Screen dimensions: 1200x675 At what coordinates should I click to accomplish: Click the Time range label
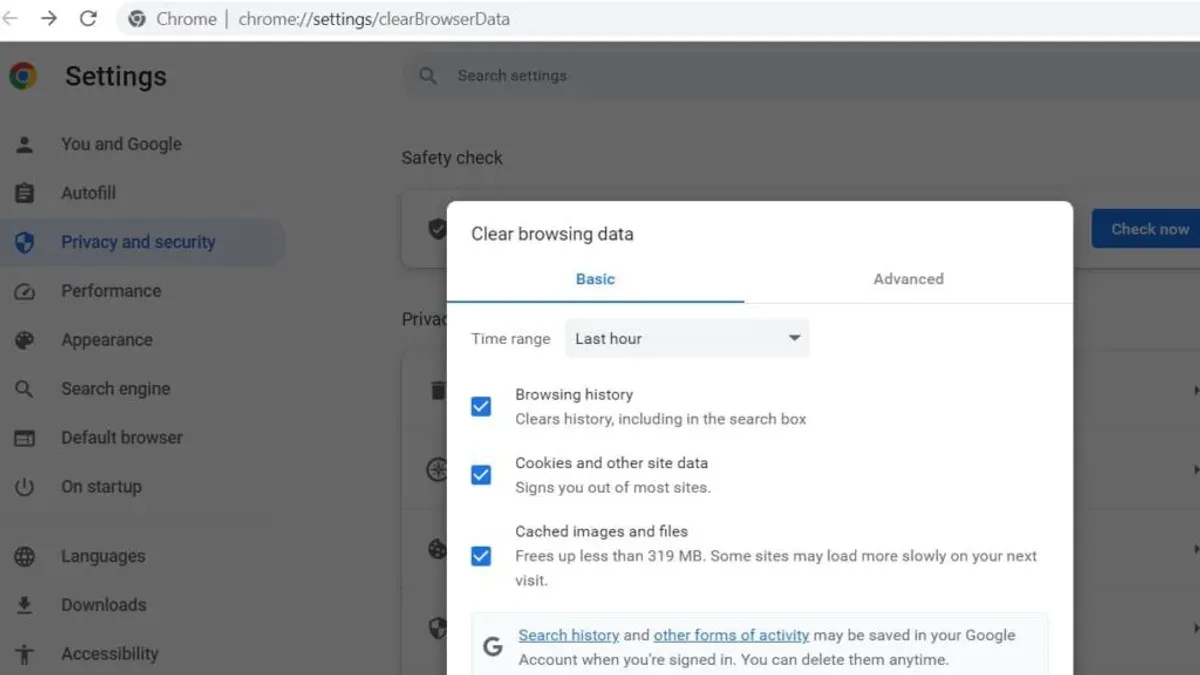tap(511, 339)
